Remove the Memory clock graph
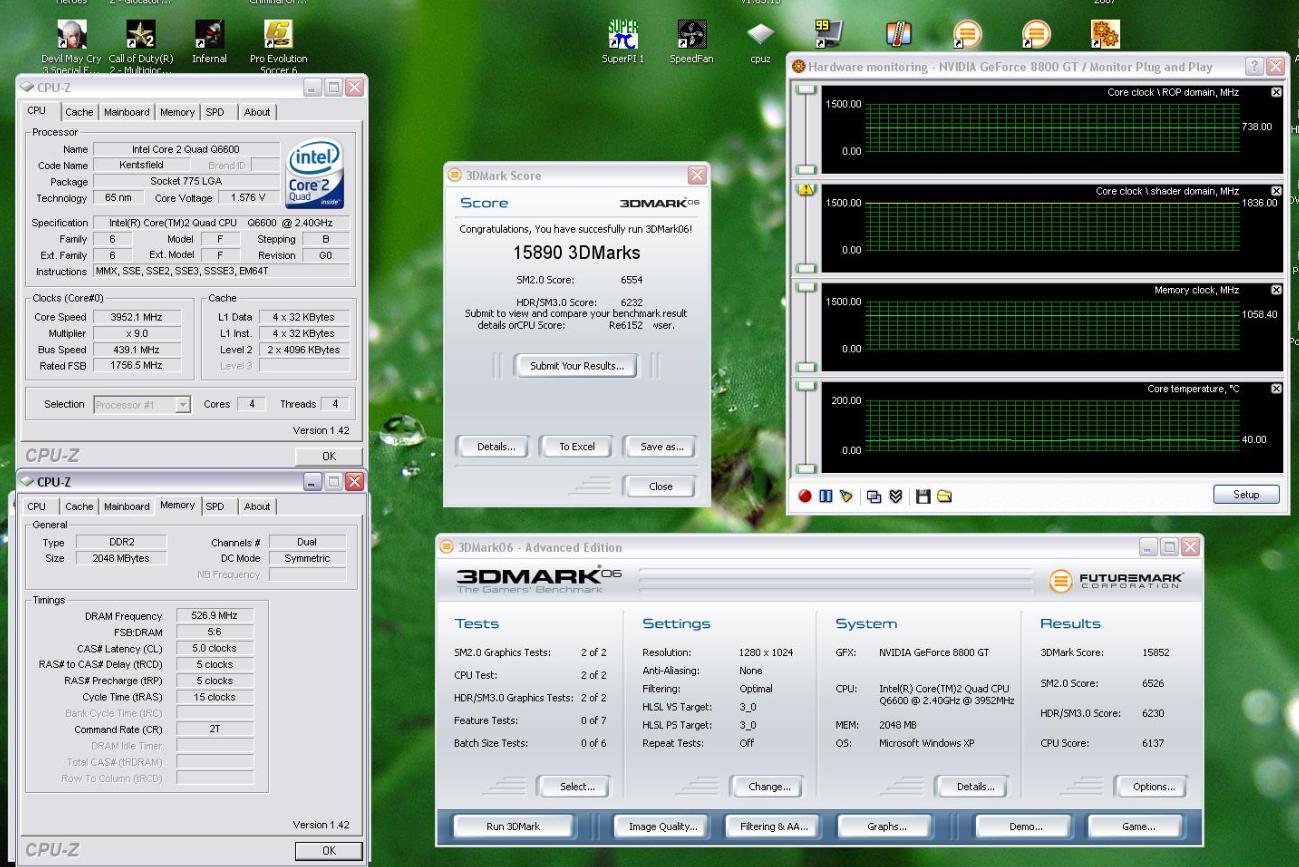This screenshot has height=867, width=1299. coord(1276,290)
